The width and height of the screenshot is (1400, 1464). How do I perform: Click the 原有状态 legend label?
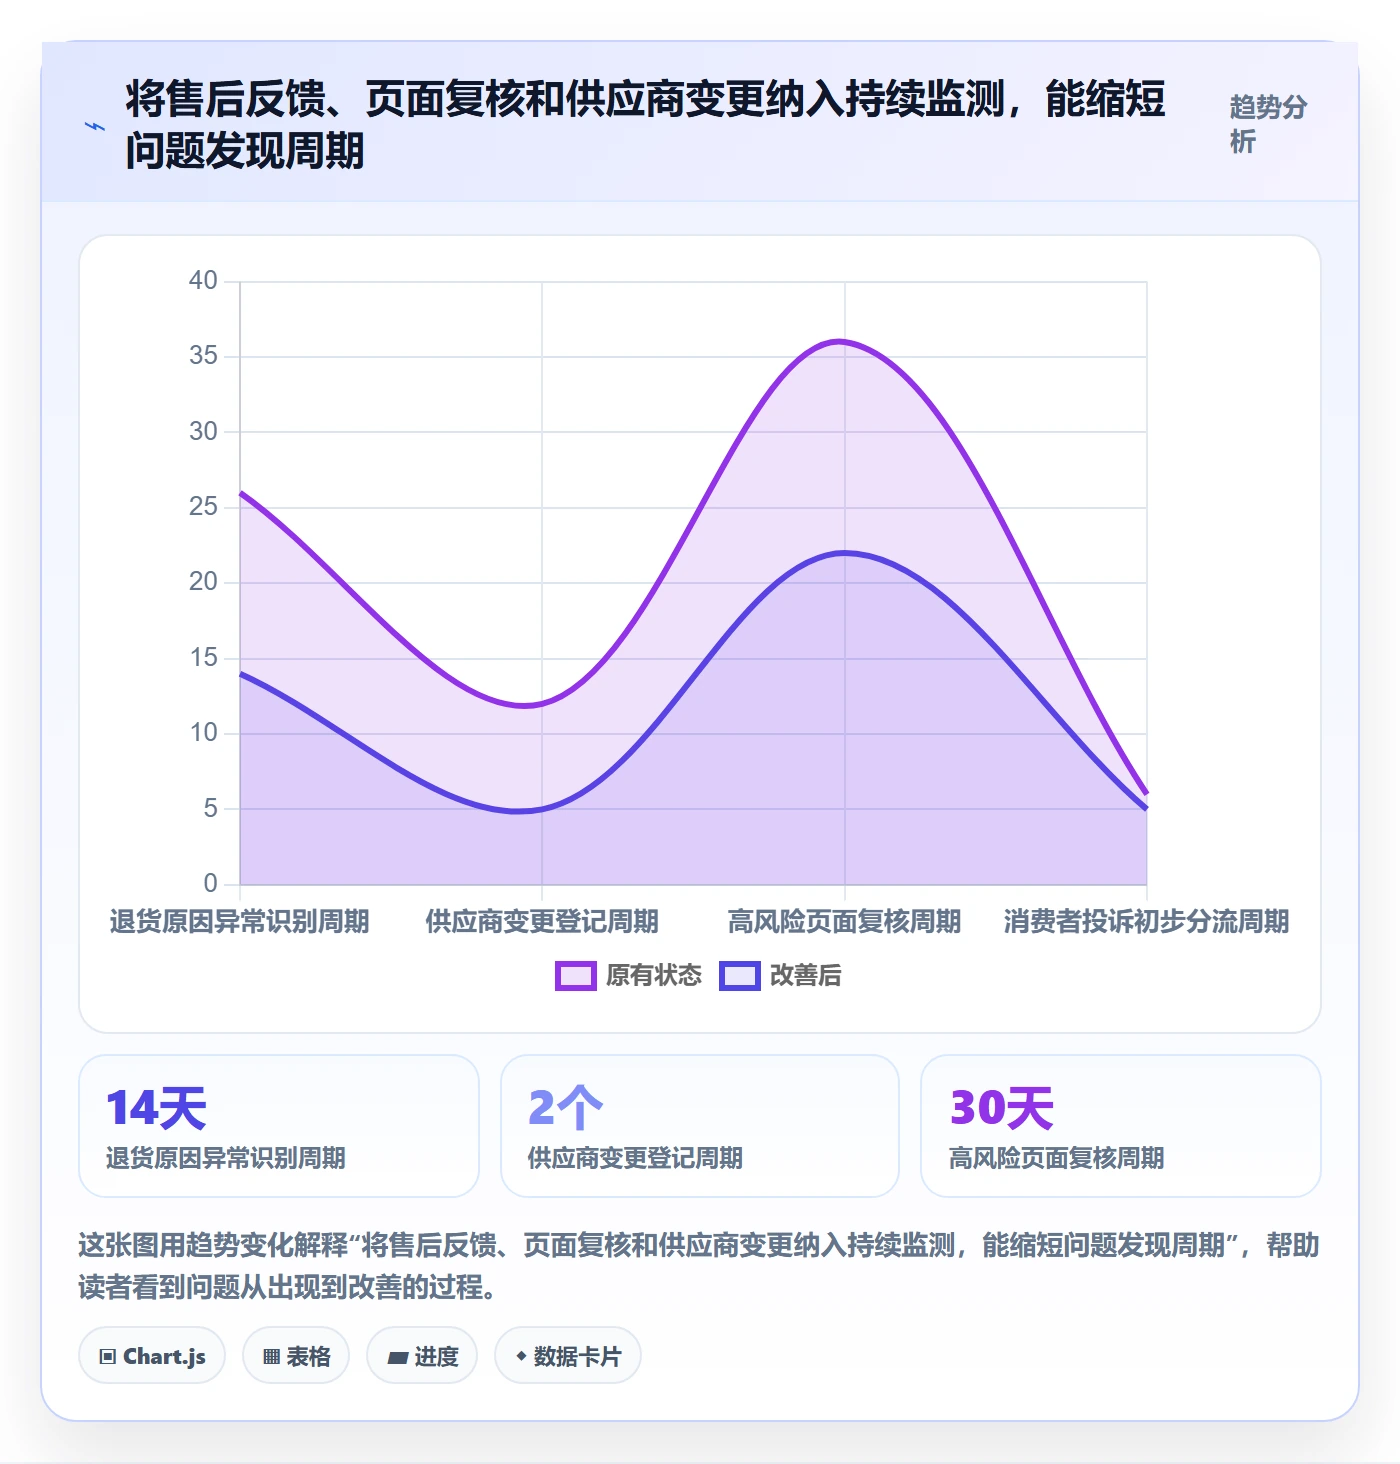[654, 976]
